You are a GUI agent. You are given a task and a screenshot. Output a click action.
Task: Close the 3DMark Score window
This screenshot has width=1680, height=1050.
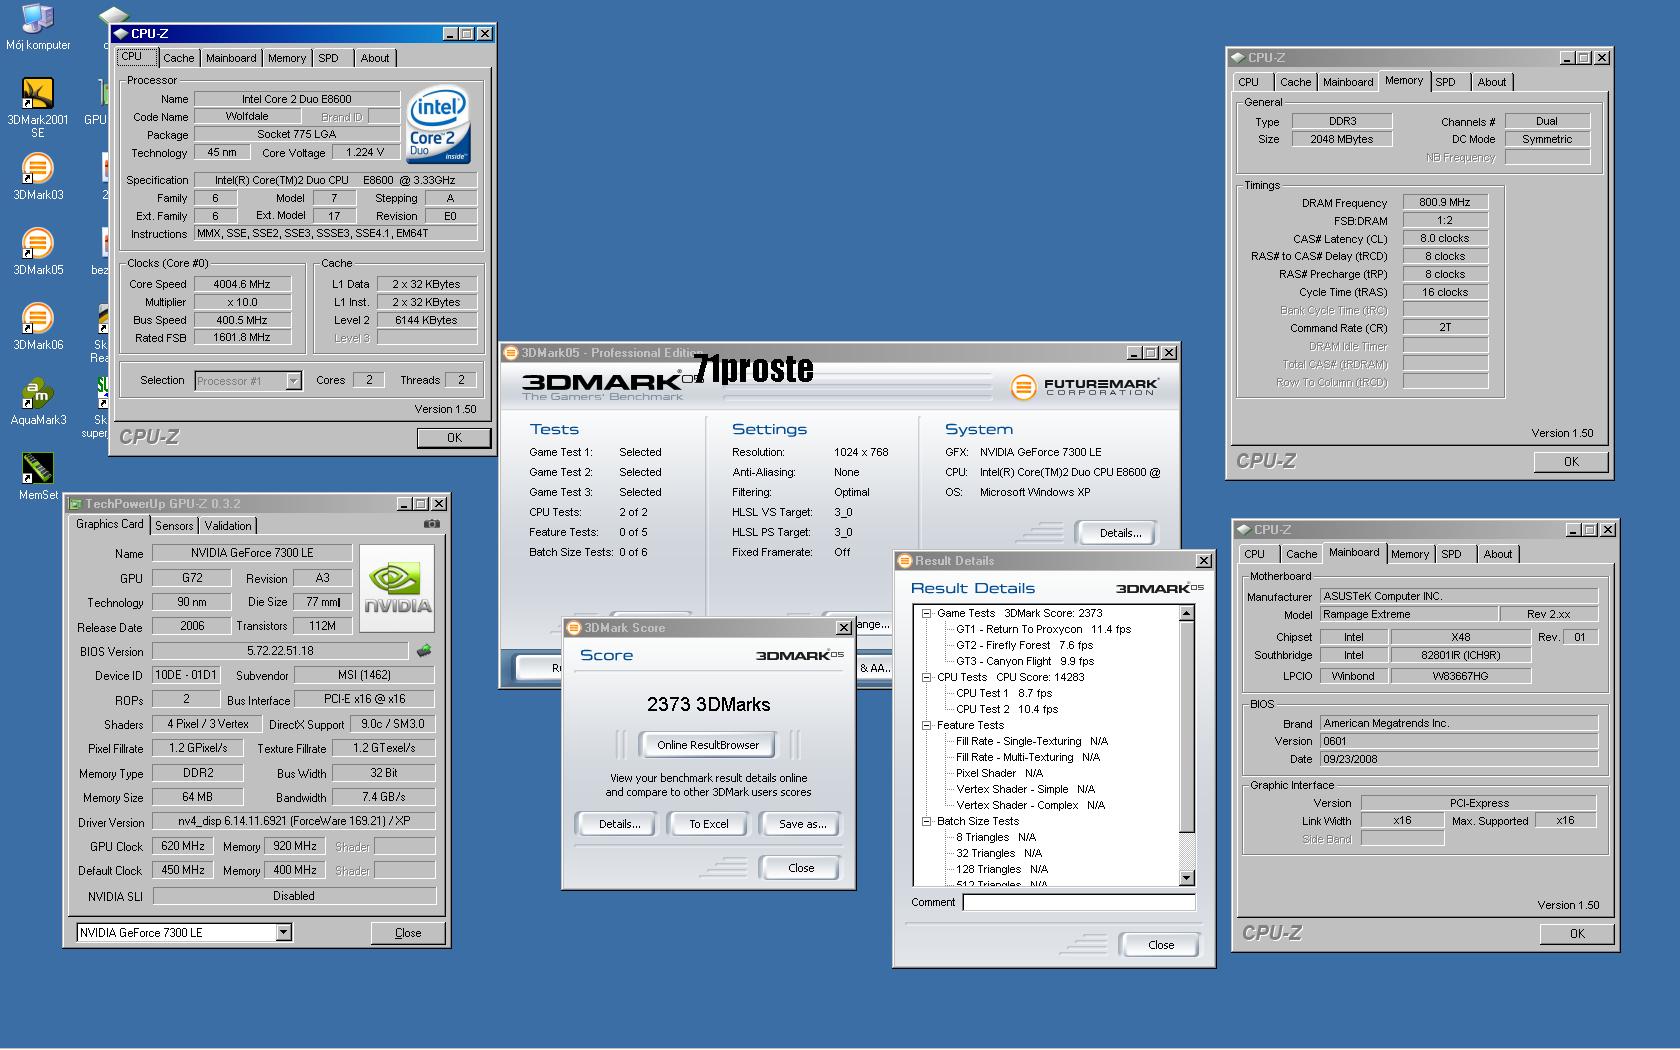click(x=843, y=628)
